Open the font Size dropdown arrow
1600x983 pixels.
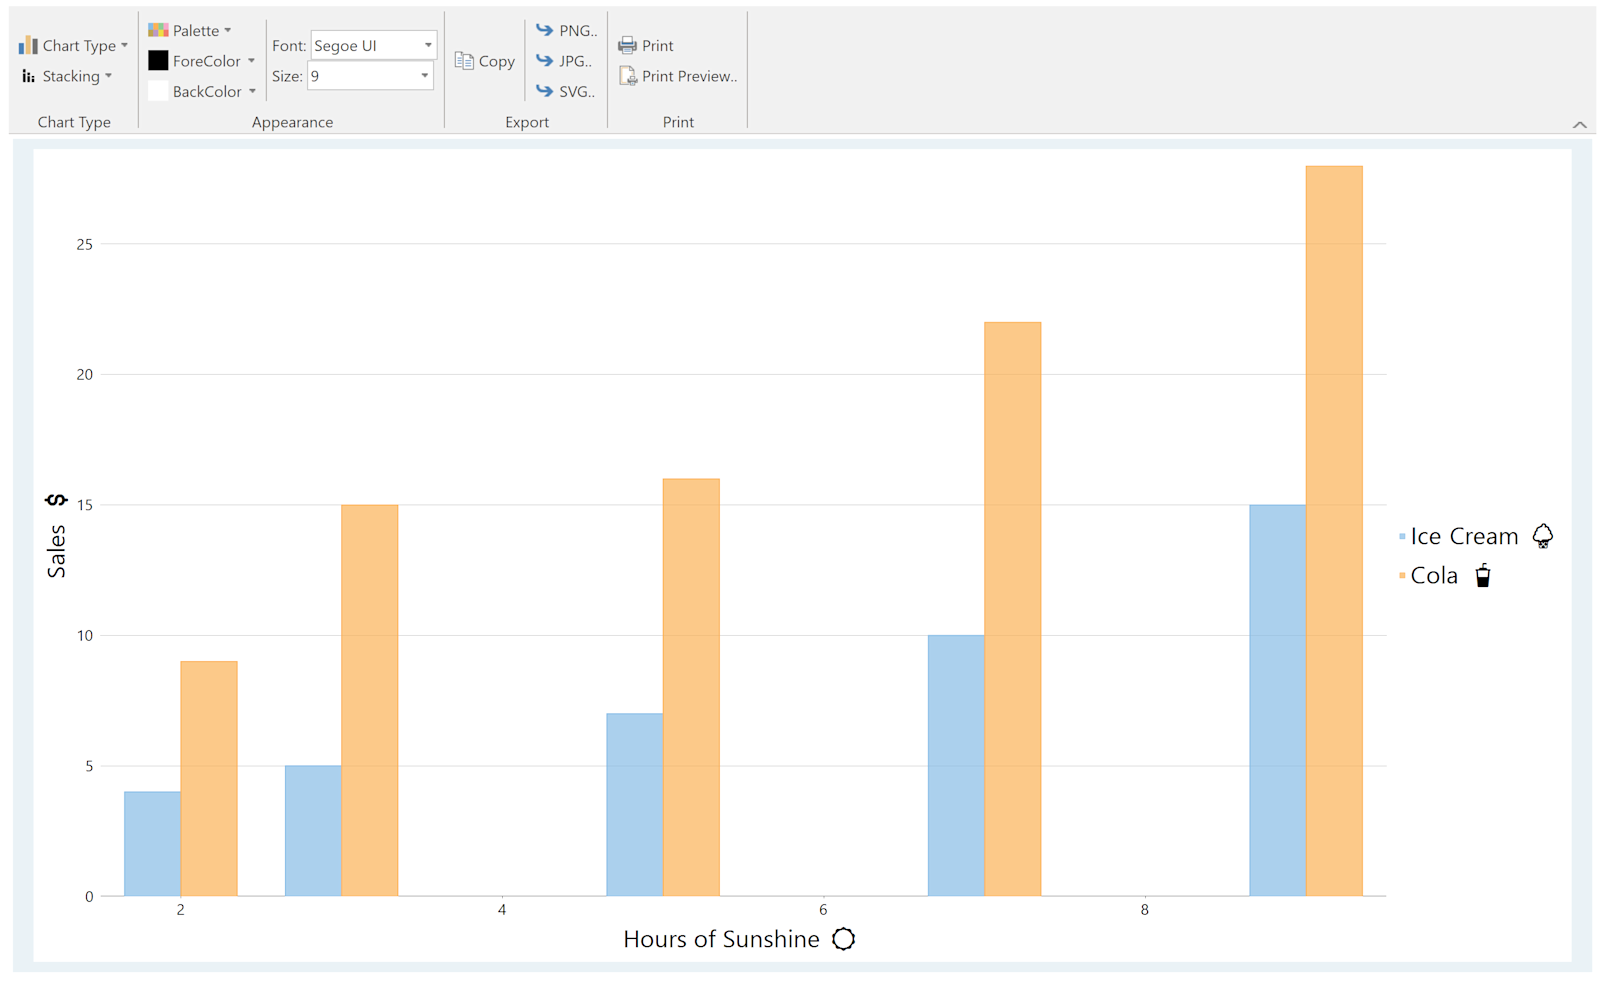tap(425, 76)
